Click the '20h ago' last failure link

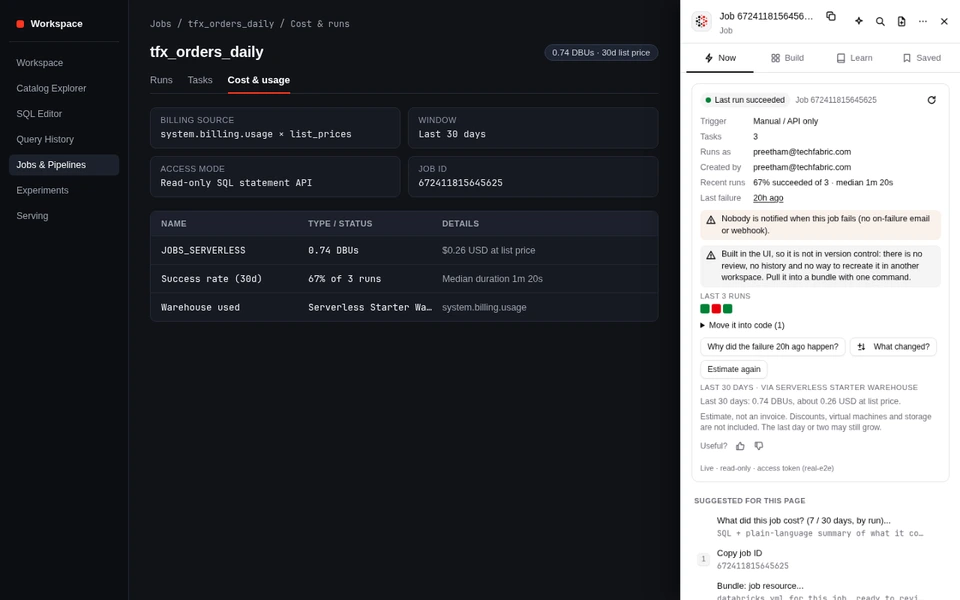[768, 198]
